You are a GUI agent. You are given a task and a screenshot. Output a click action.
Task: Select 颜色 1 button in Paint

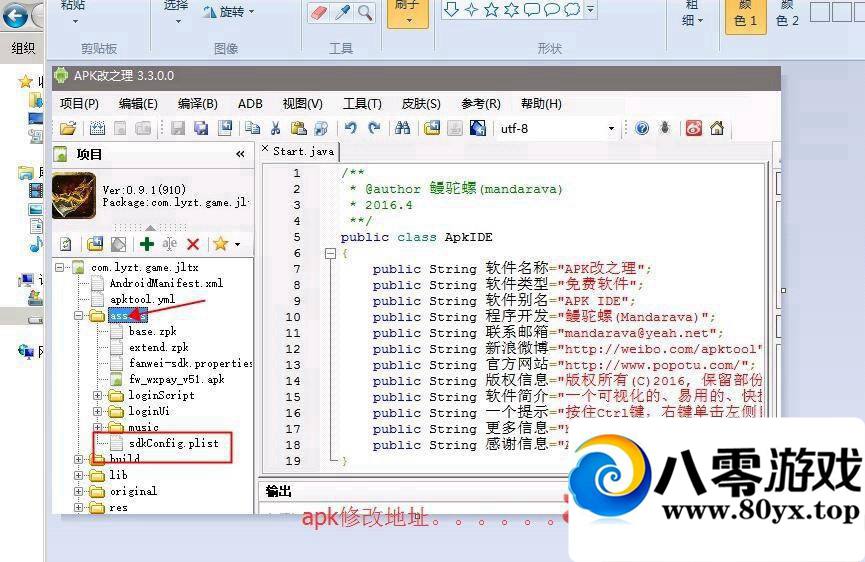(745, 15)
